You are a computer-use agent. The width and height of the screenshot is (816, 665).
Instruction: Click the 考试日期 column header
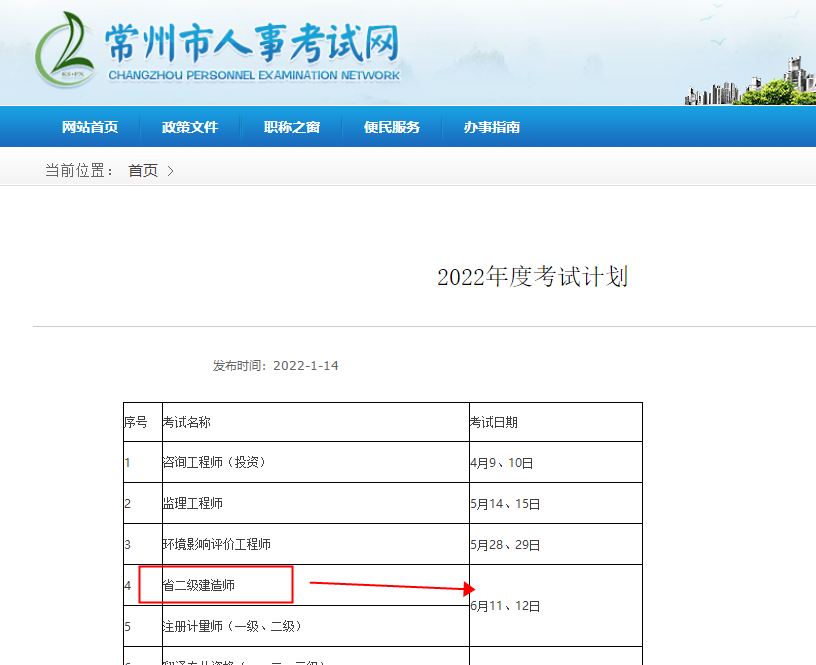497,421
